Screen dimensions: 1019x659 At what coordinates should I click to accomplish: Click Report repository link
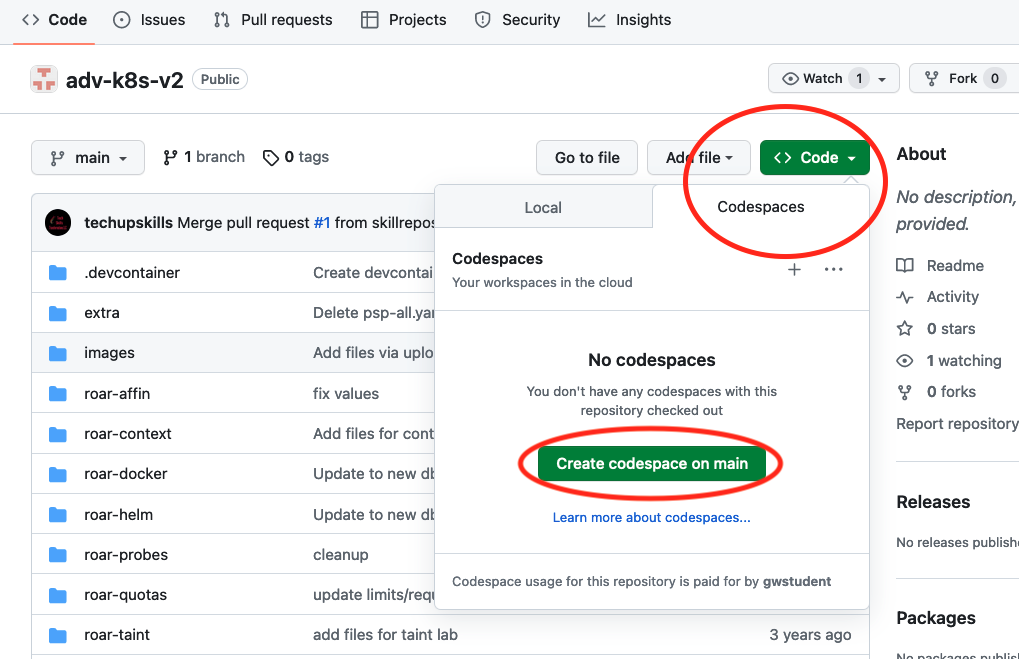[957, 424]
